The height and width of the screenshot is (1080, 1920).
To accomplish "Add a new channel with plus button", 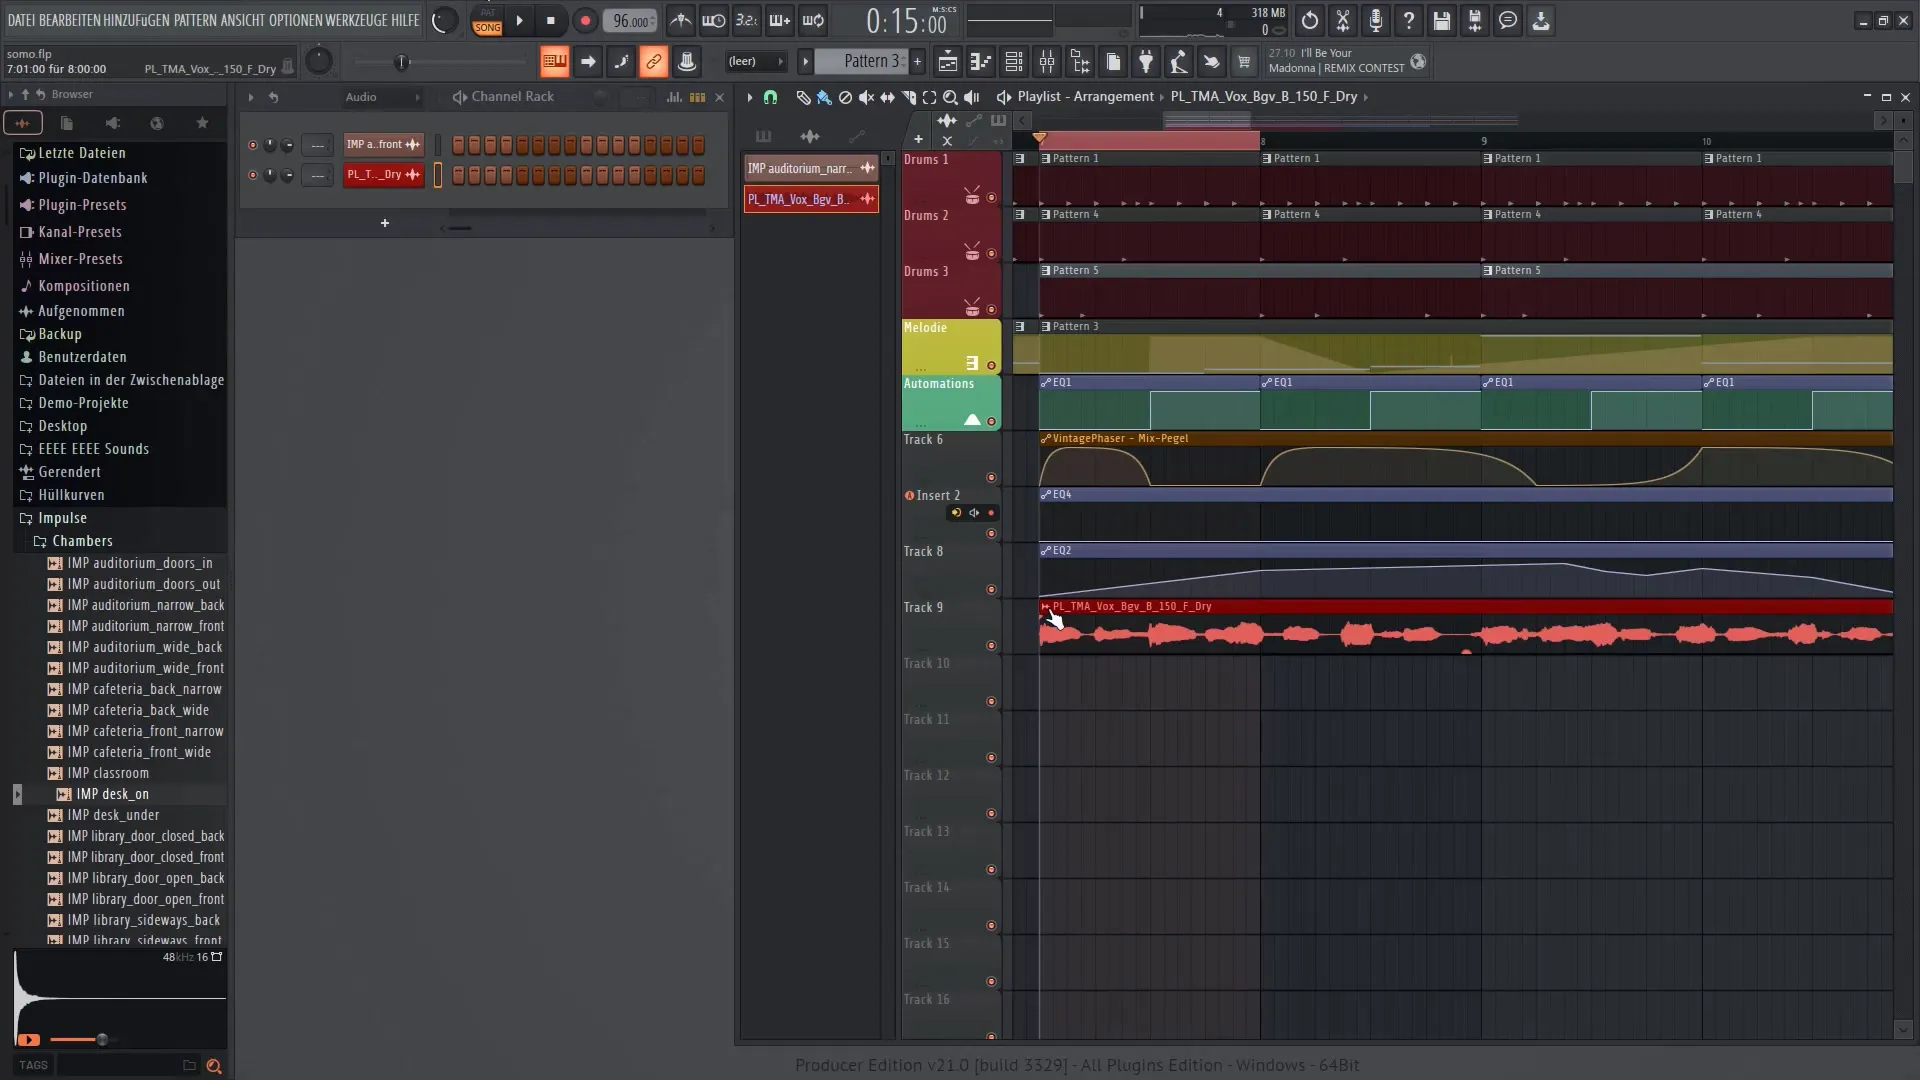I will point(384,223).
